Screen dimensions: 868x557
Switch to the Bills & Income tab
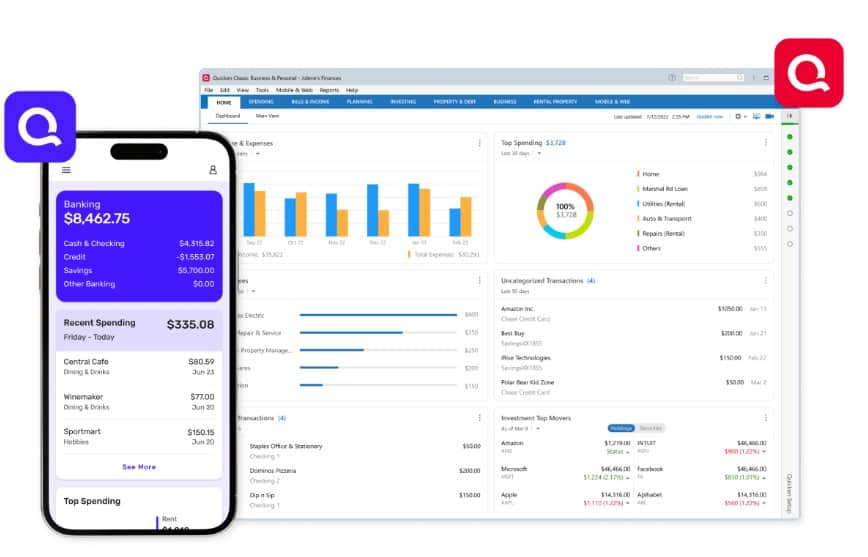310,102
